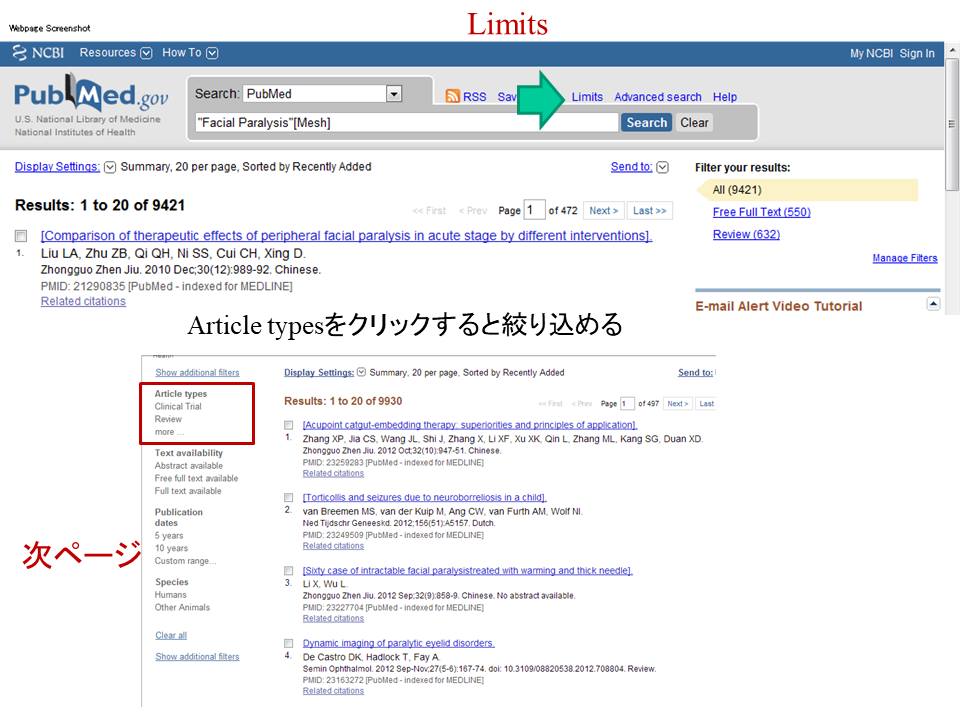Open the top Send to link
This screenshot has height=720, width=960.
[631, 167]
